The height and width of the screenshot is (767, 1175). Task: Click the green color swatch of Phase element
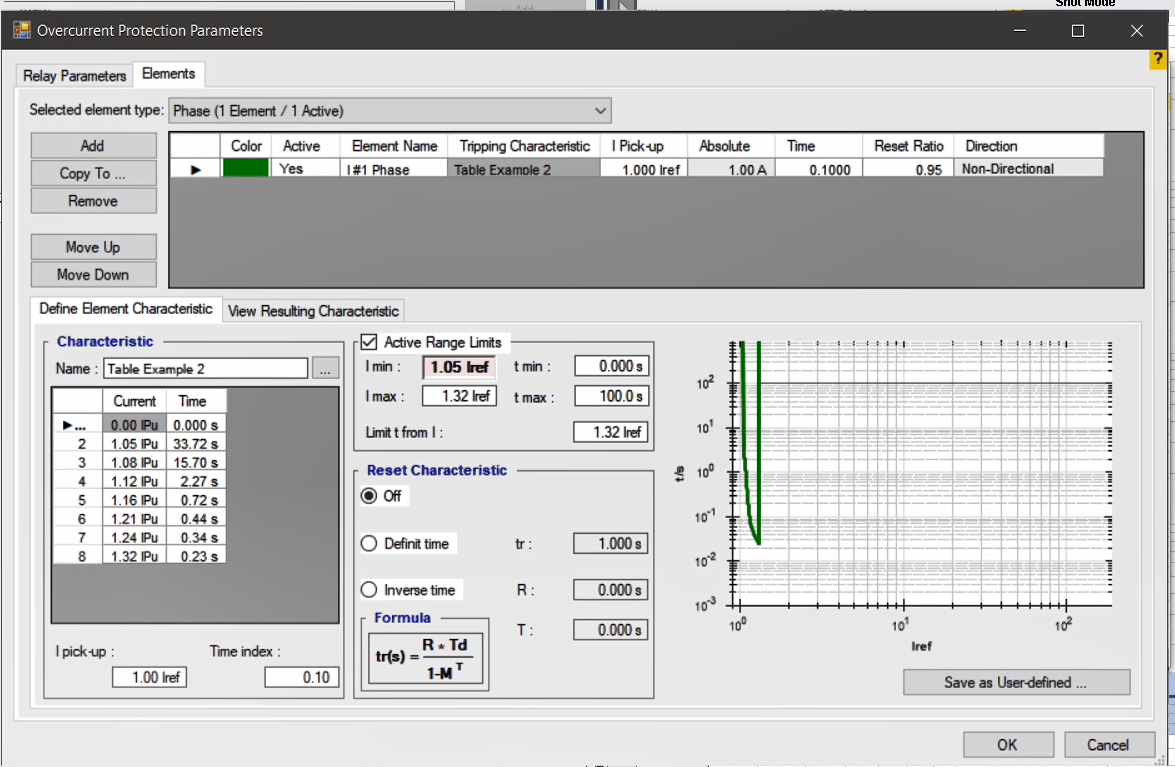pyautogui.click(x=245, y=169)
